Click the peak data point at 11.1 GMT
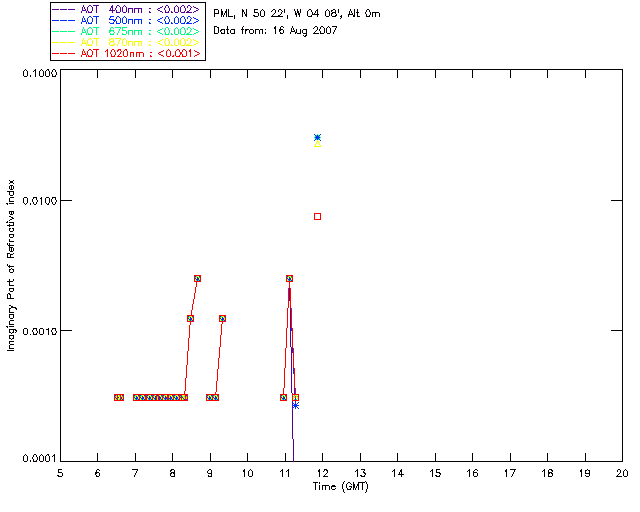This screenshot has height=512, width=640. pyautogui.click(x=289, y=278)
